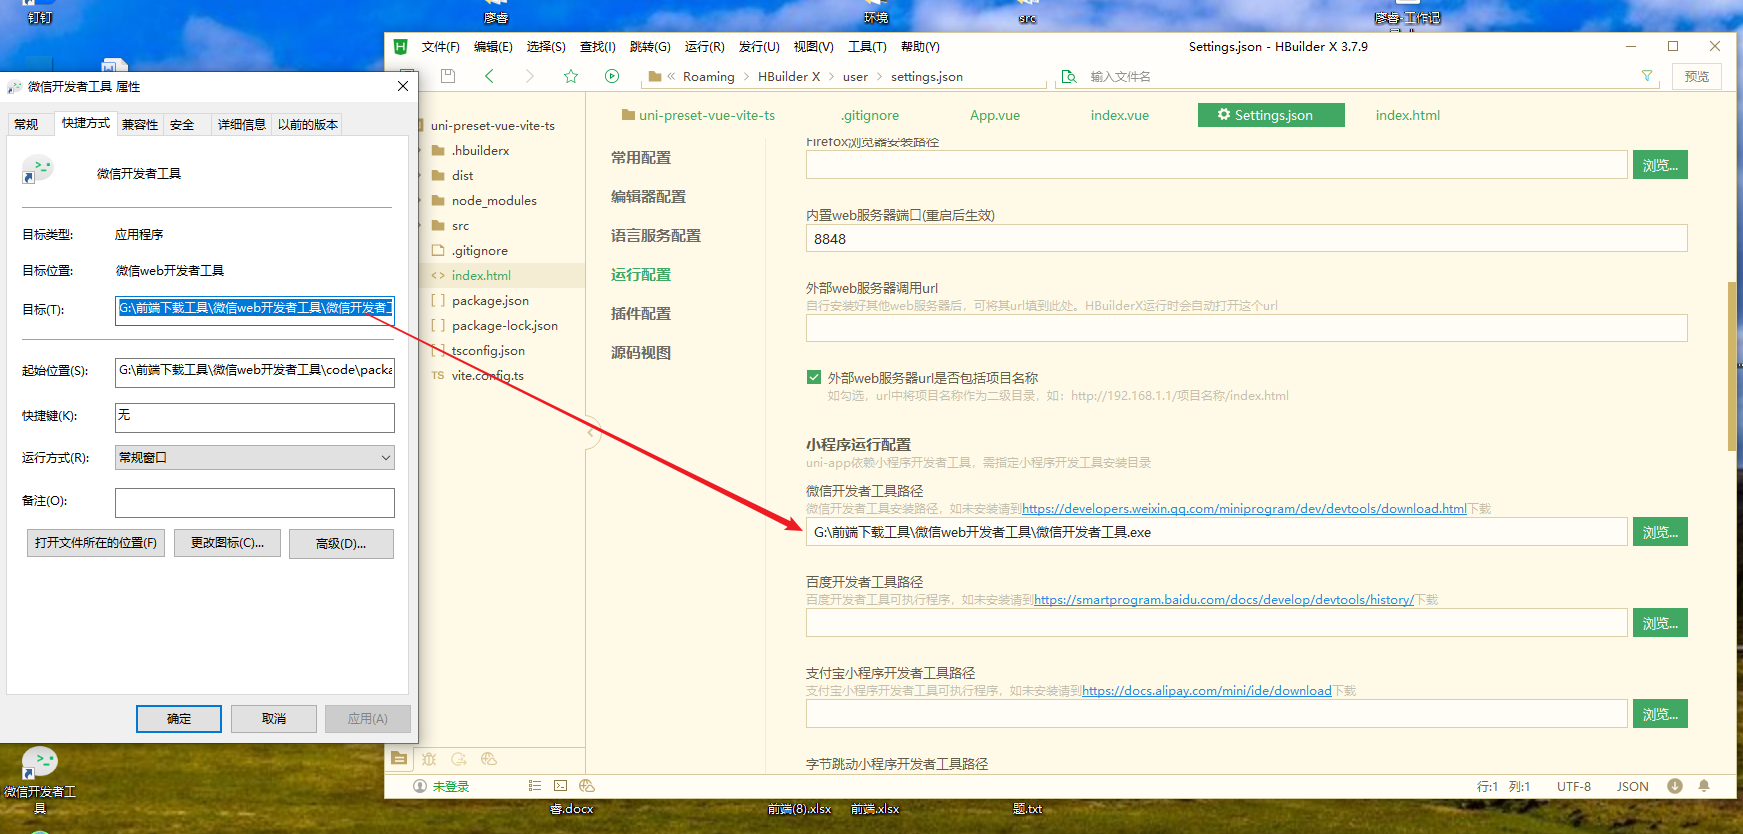Select the 兼容性 tab in properties dialog

[x=140, y=124]
